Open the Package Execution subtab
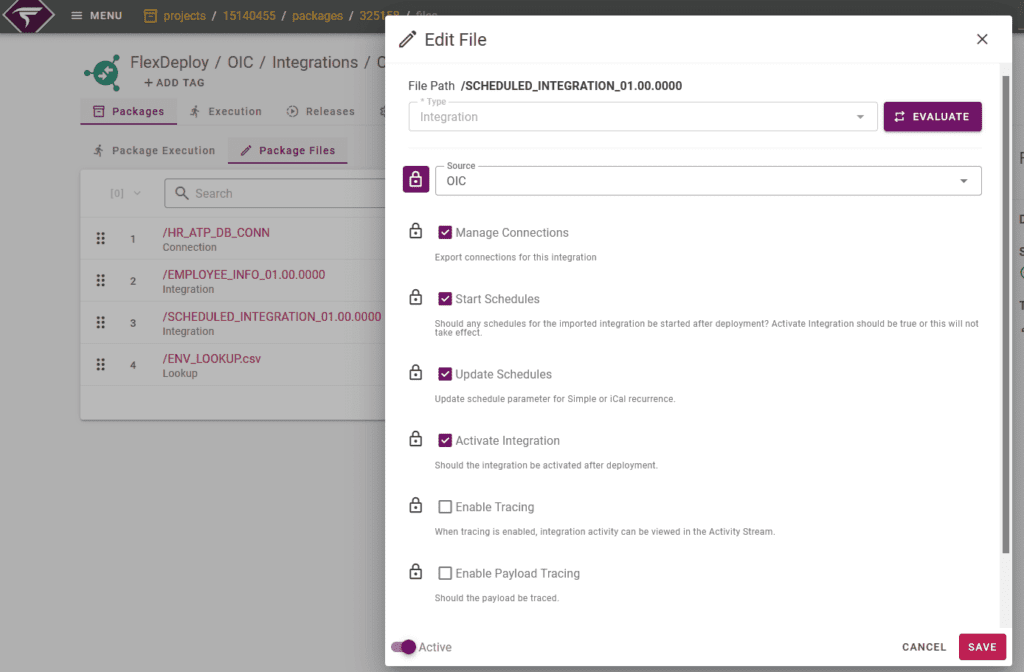Image resolution: width=1024 pixels, height=672 pixels. pos(154,150)
